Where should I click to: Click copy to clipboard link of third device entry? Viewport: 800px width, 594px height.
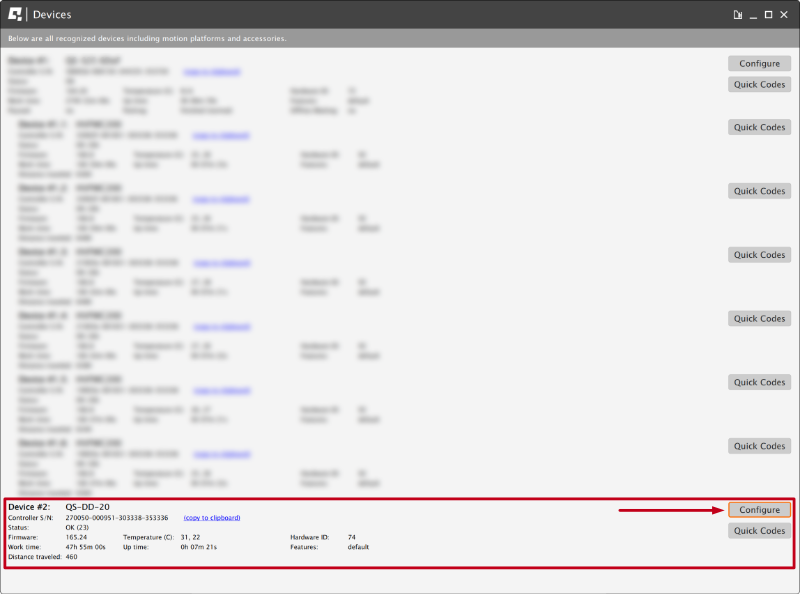220,199
